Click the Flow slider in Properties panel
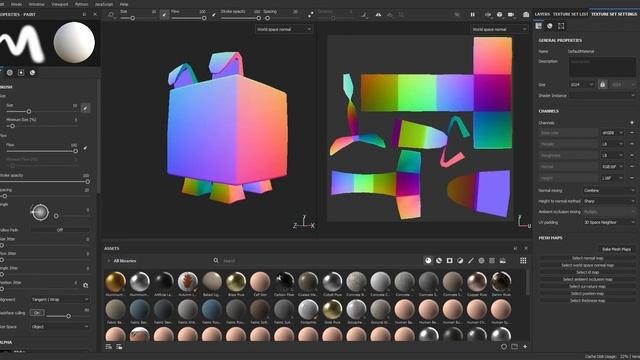640x360 pixels. tap(42, 151)
